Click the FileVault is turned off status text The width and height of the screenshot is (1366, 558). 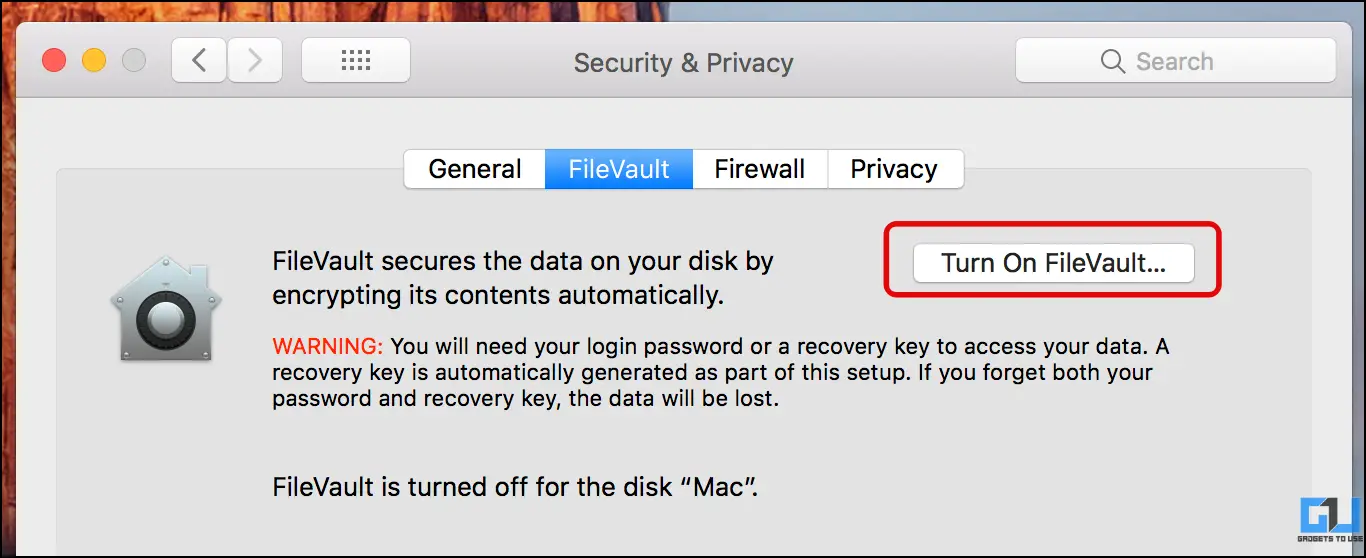coord(515,488)
